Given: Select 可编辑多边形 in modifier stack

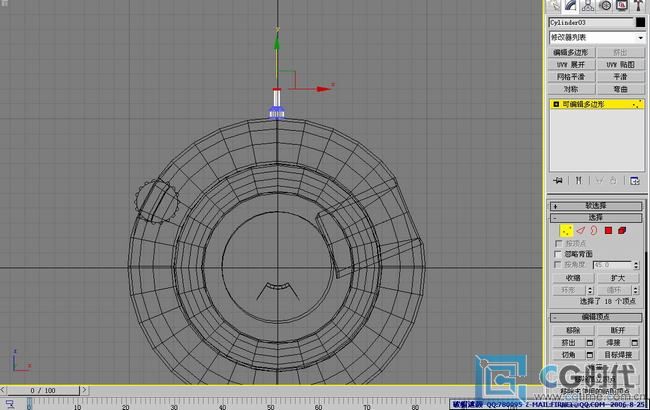Looking at the screenshot, I should tap(597, 104).
